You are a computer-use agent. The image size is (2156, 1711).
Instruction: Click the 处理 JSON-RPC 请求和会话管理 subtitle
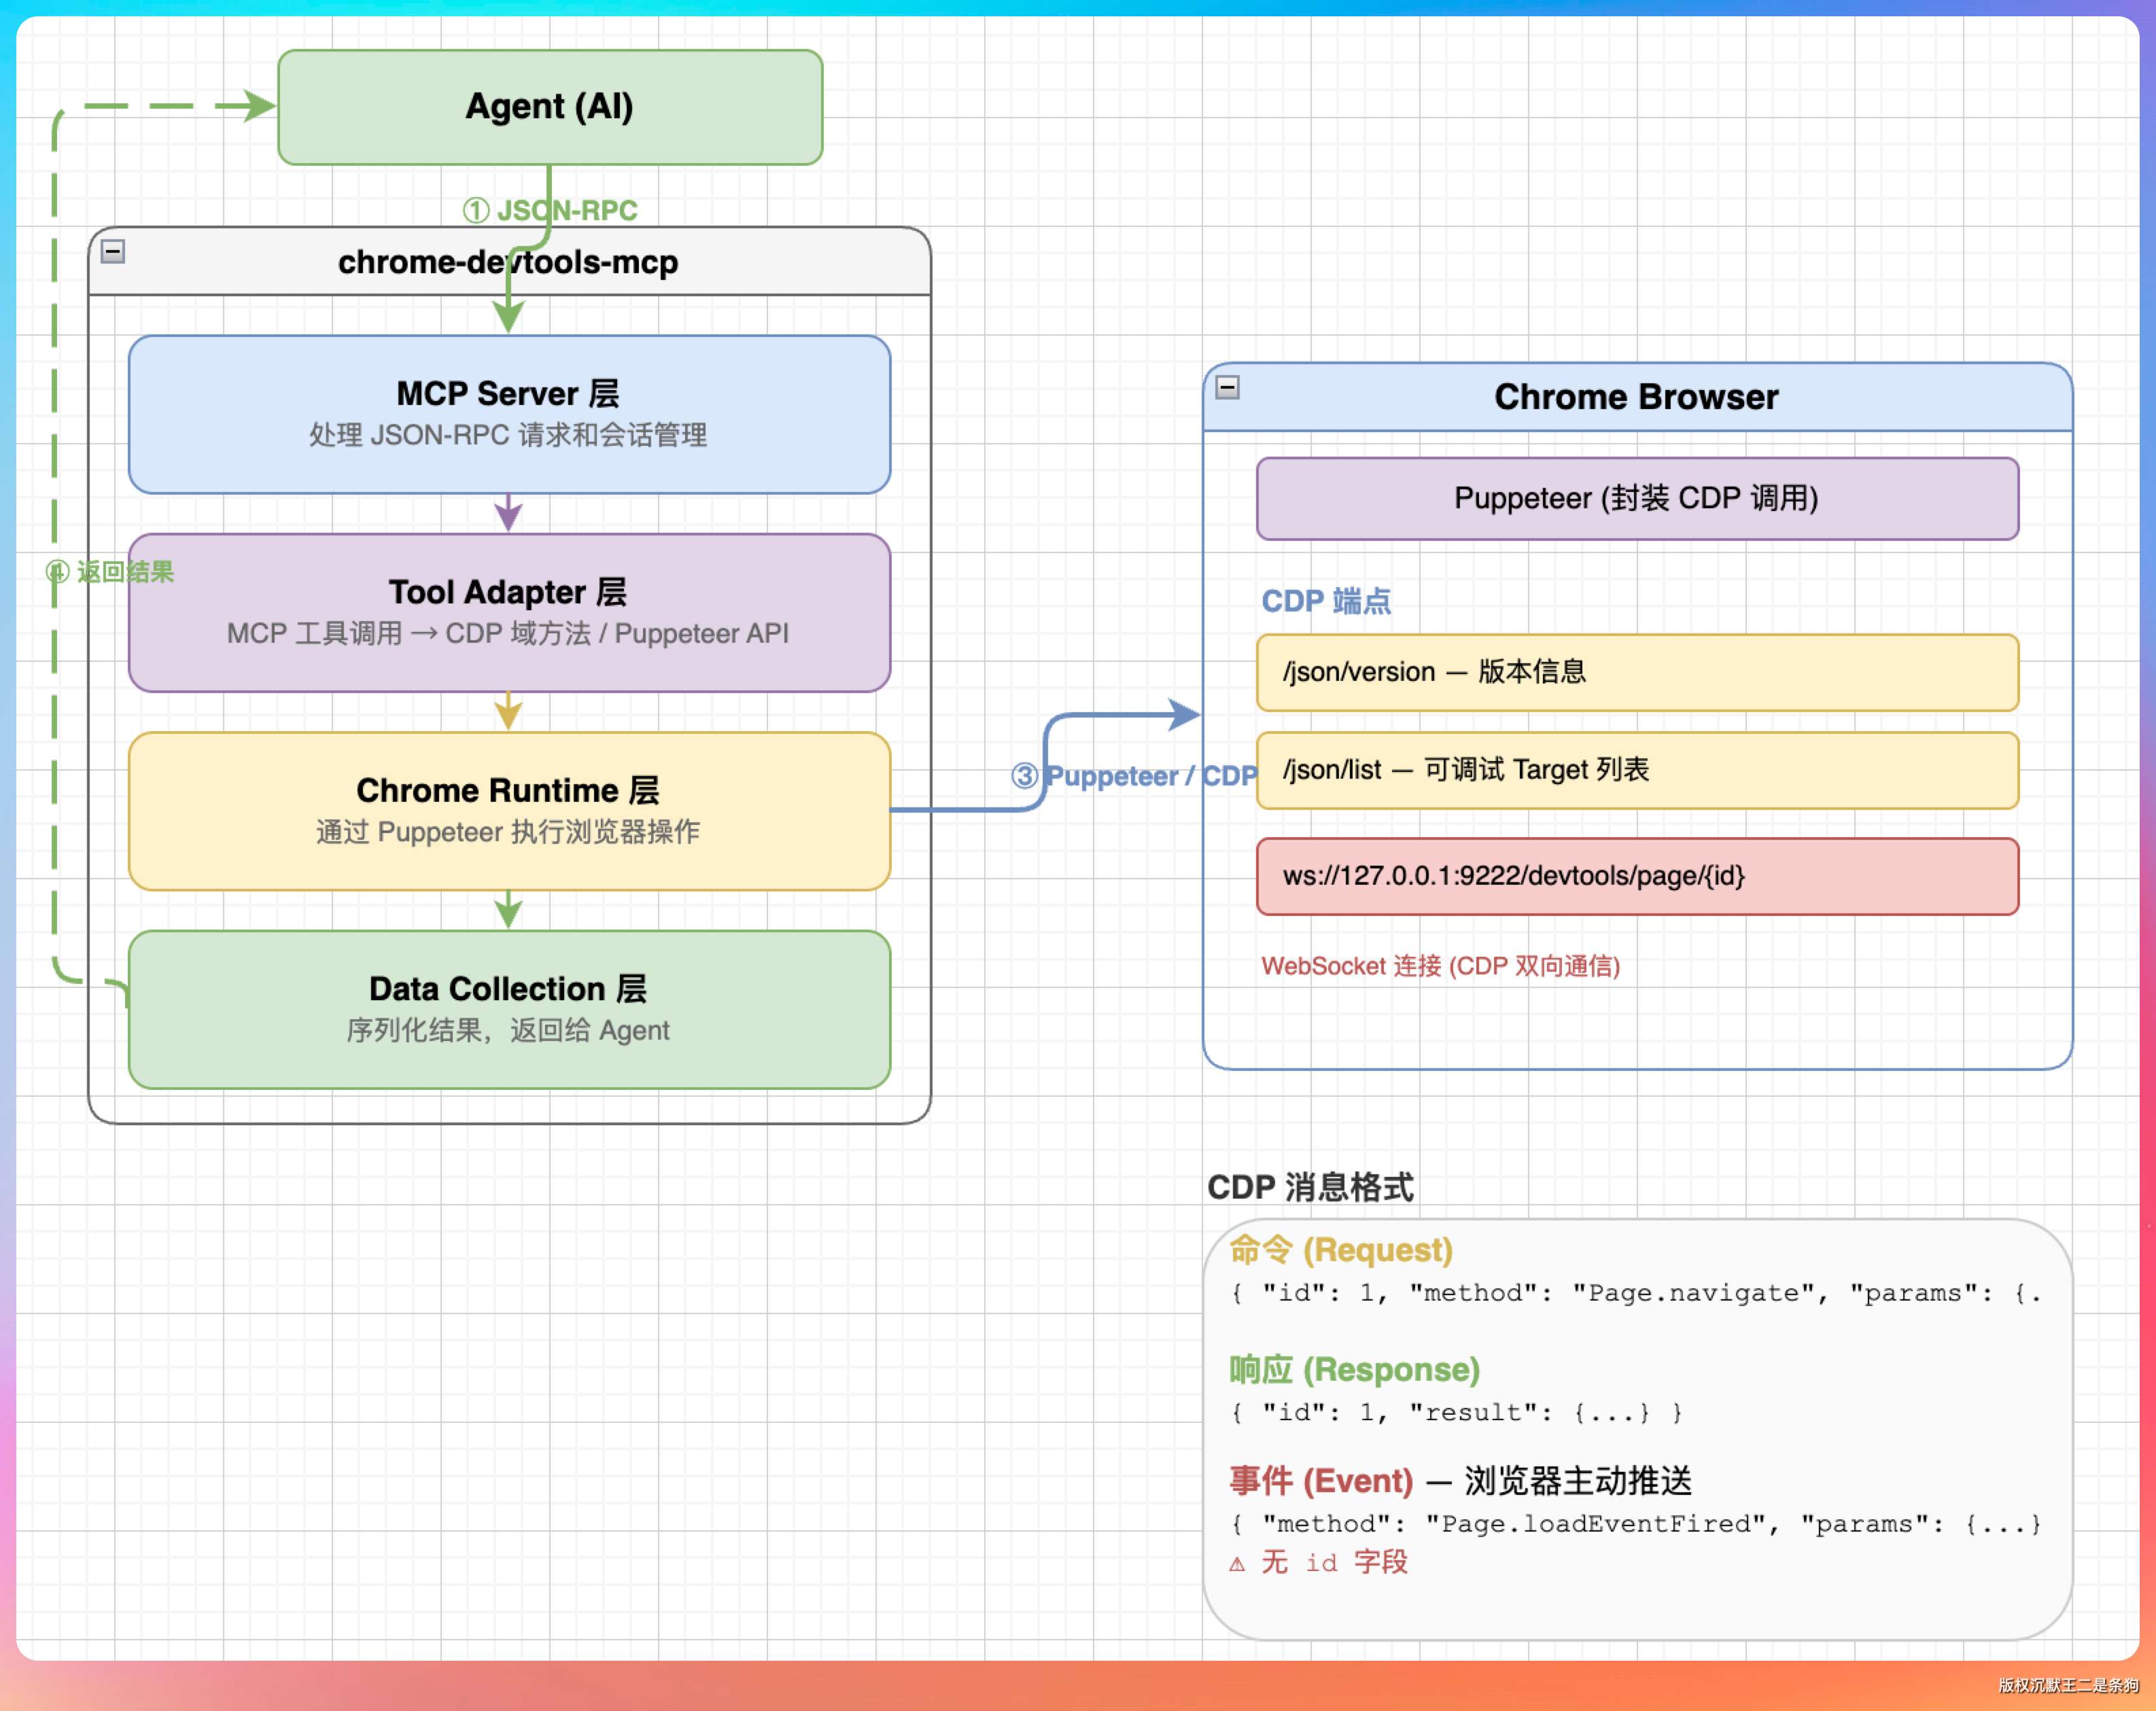[508, 435]
